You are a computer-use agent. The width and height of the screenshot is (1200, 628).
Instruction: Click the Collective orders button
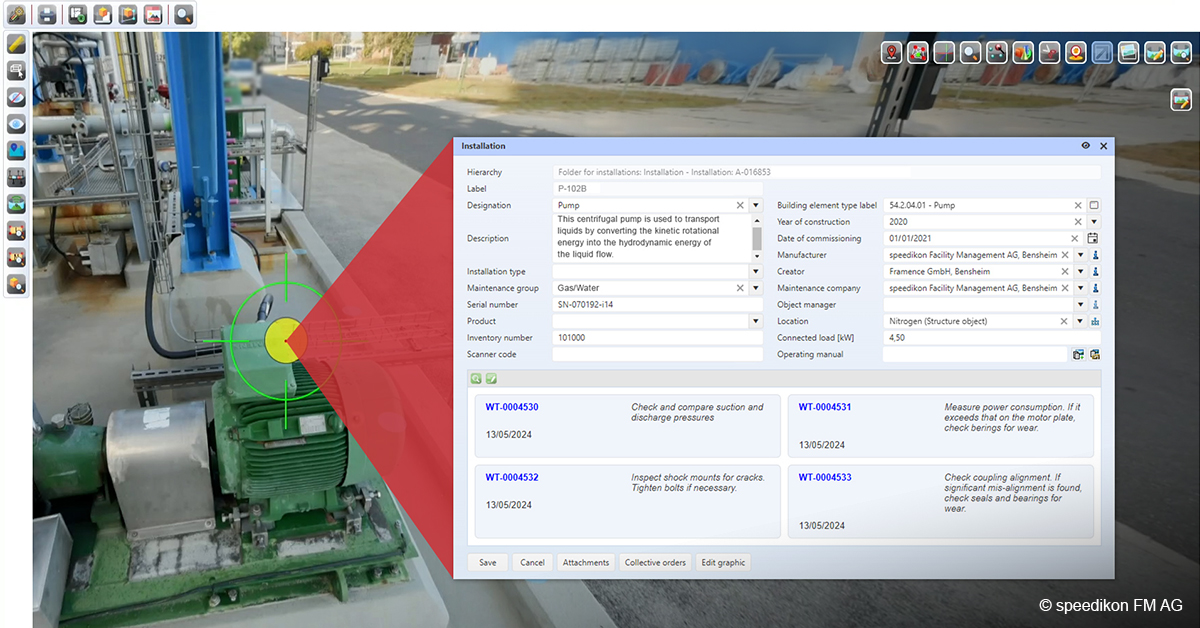(656, 563)
